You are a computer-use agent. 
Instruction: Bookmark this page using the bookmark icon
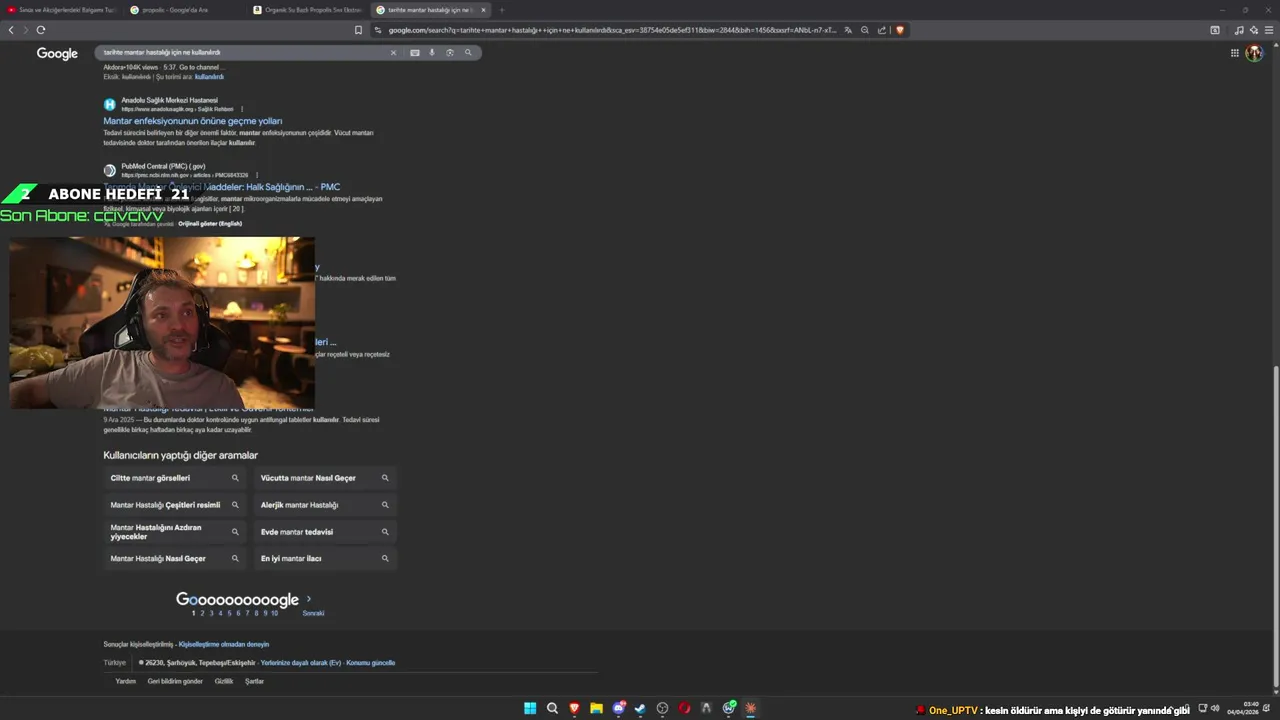coord(358,30)
